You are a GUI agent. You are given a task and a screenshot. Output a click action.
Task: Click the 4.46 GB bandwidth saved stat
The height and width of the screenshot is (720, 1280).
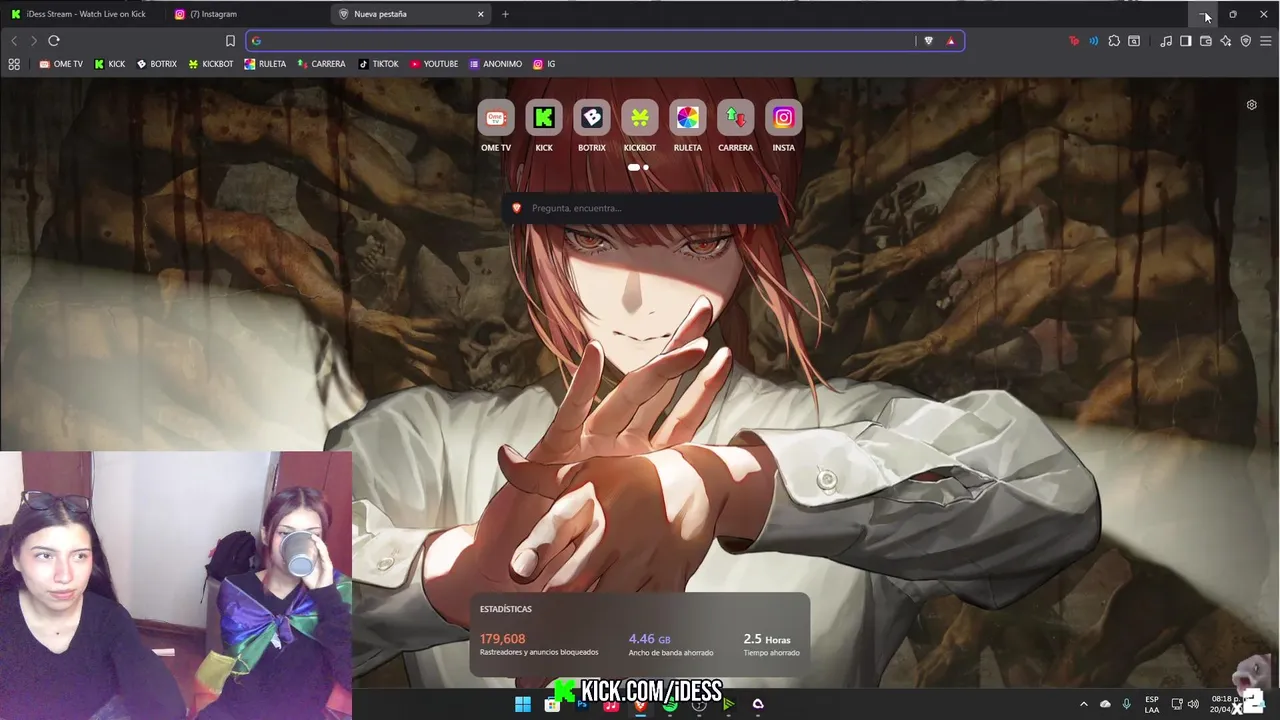coord(670,645)
